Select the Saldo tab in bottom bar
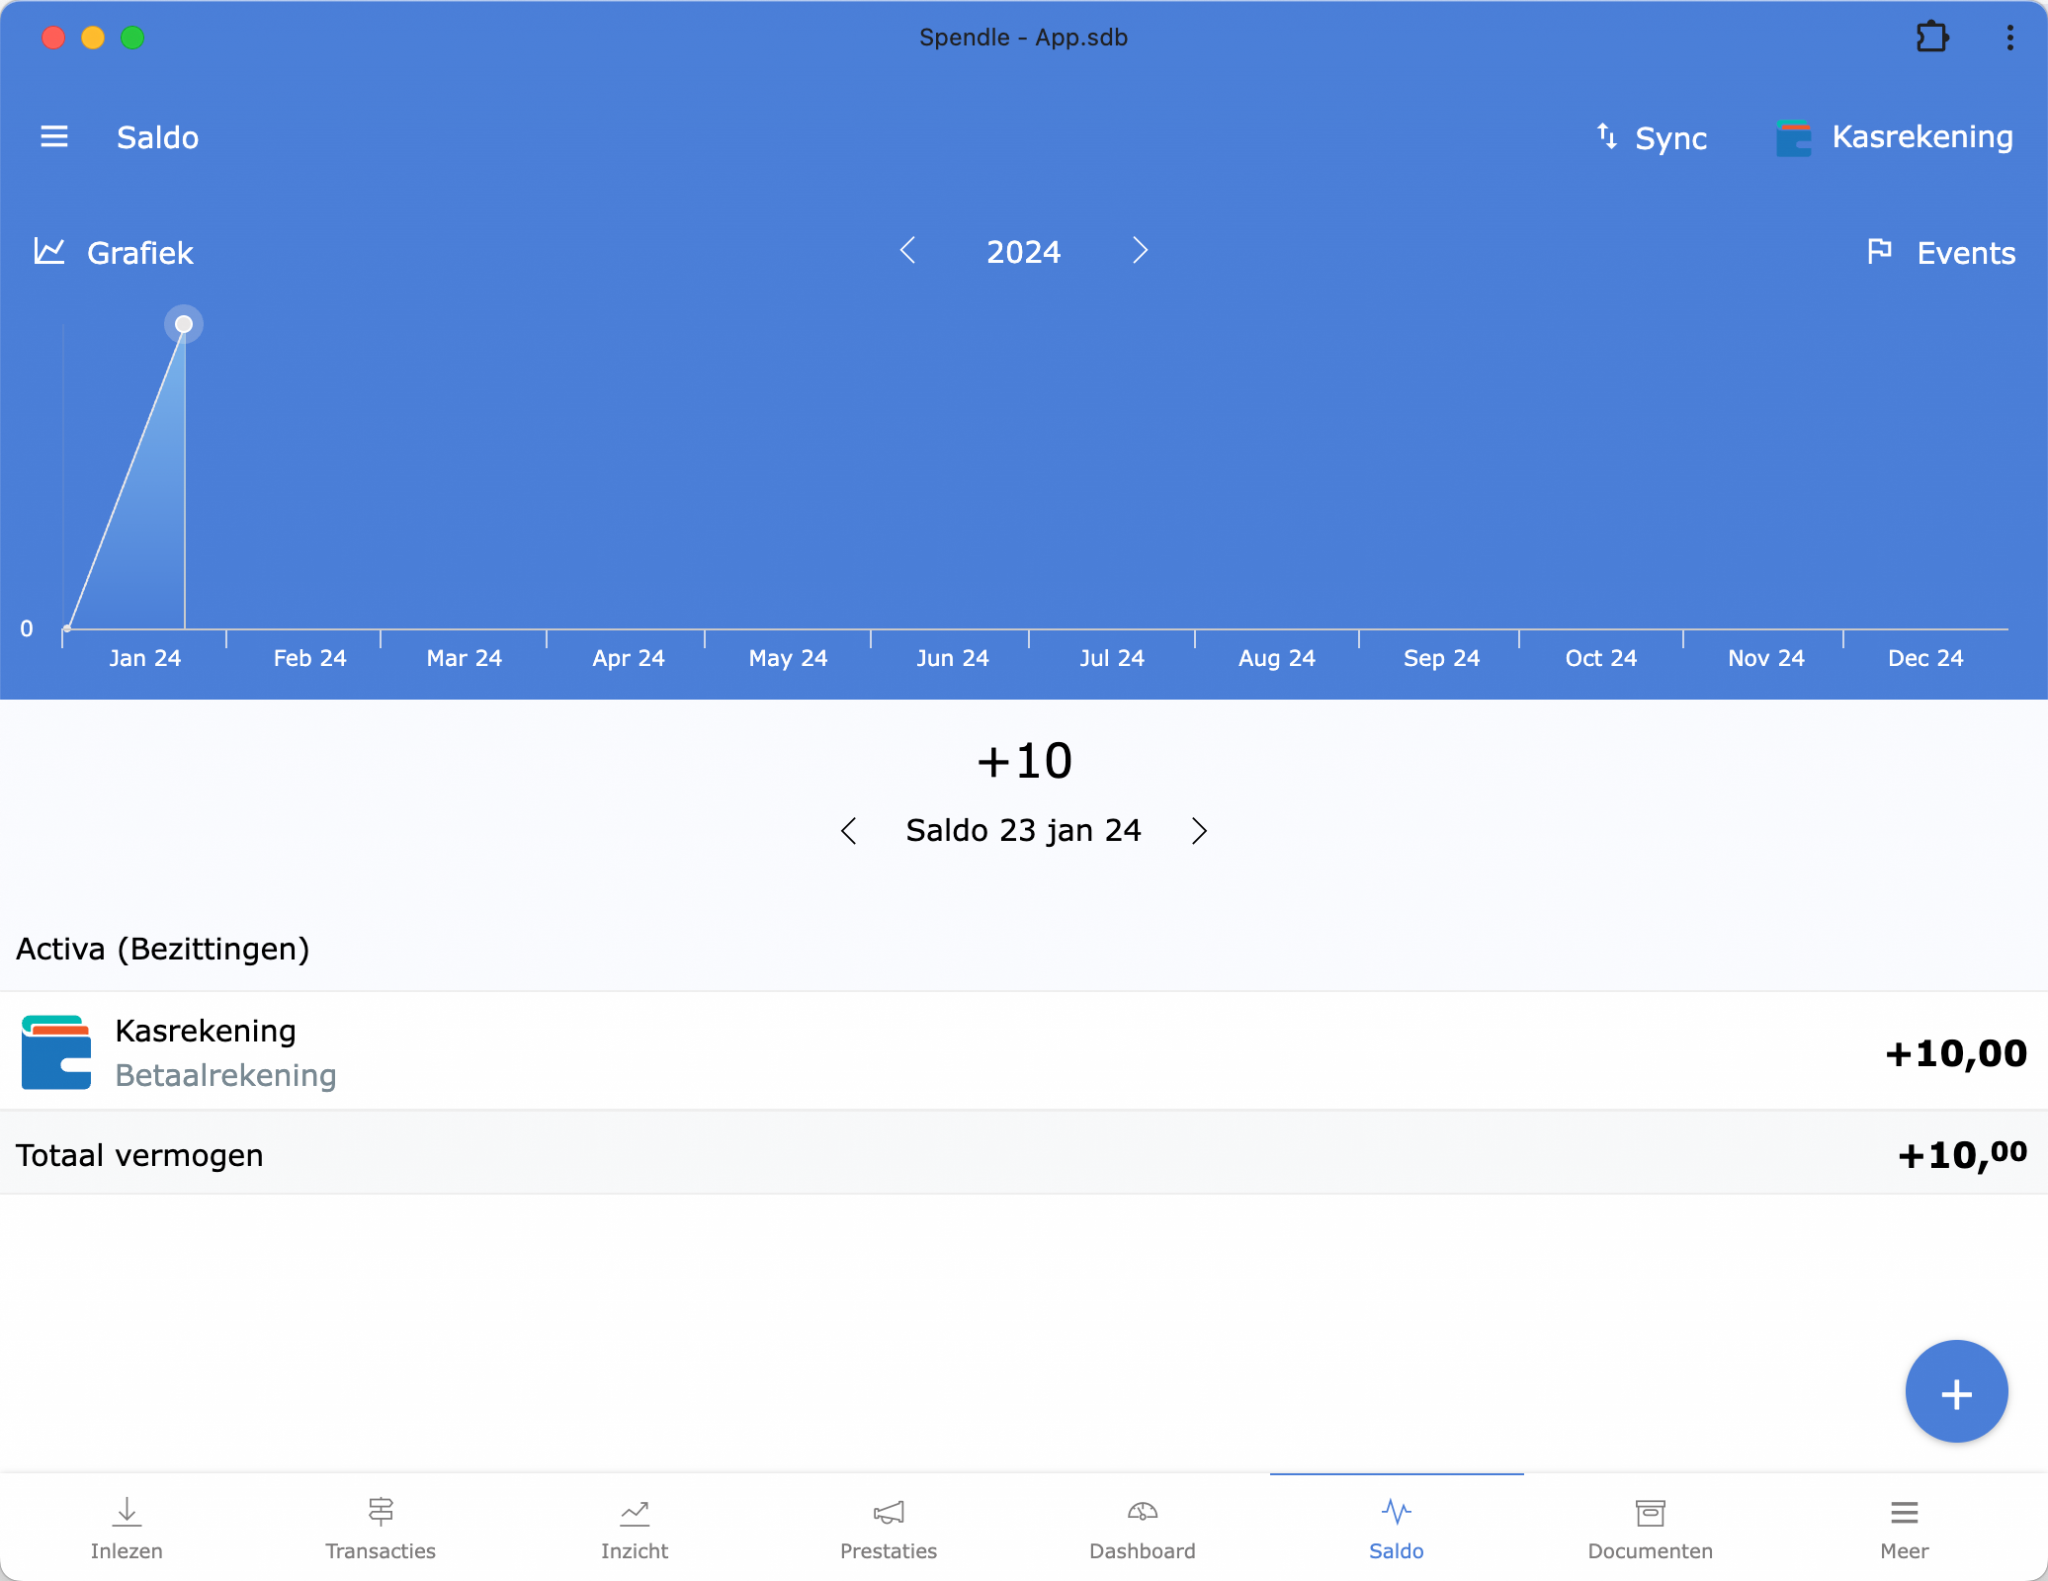 (x=1396, y=1528)
